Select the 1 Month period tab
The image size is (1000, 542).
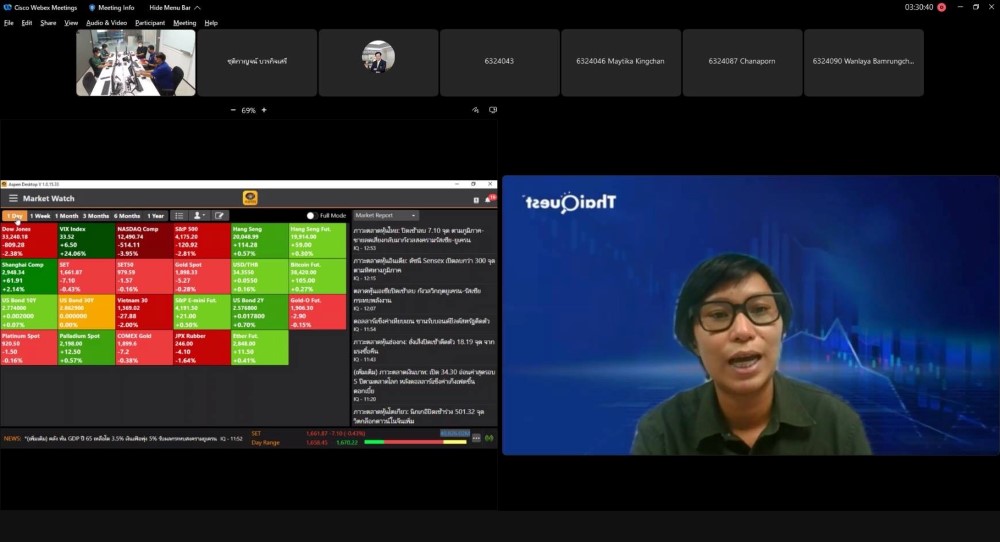click(66, 216)
